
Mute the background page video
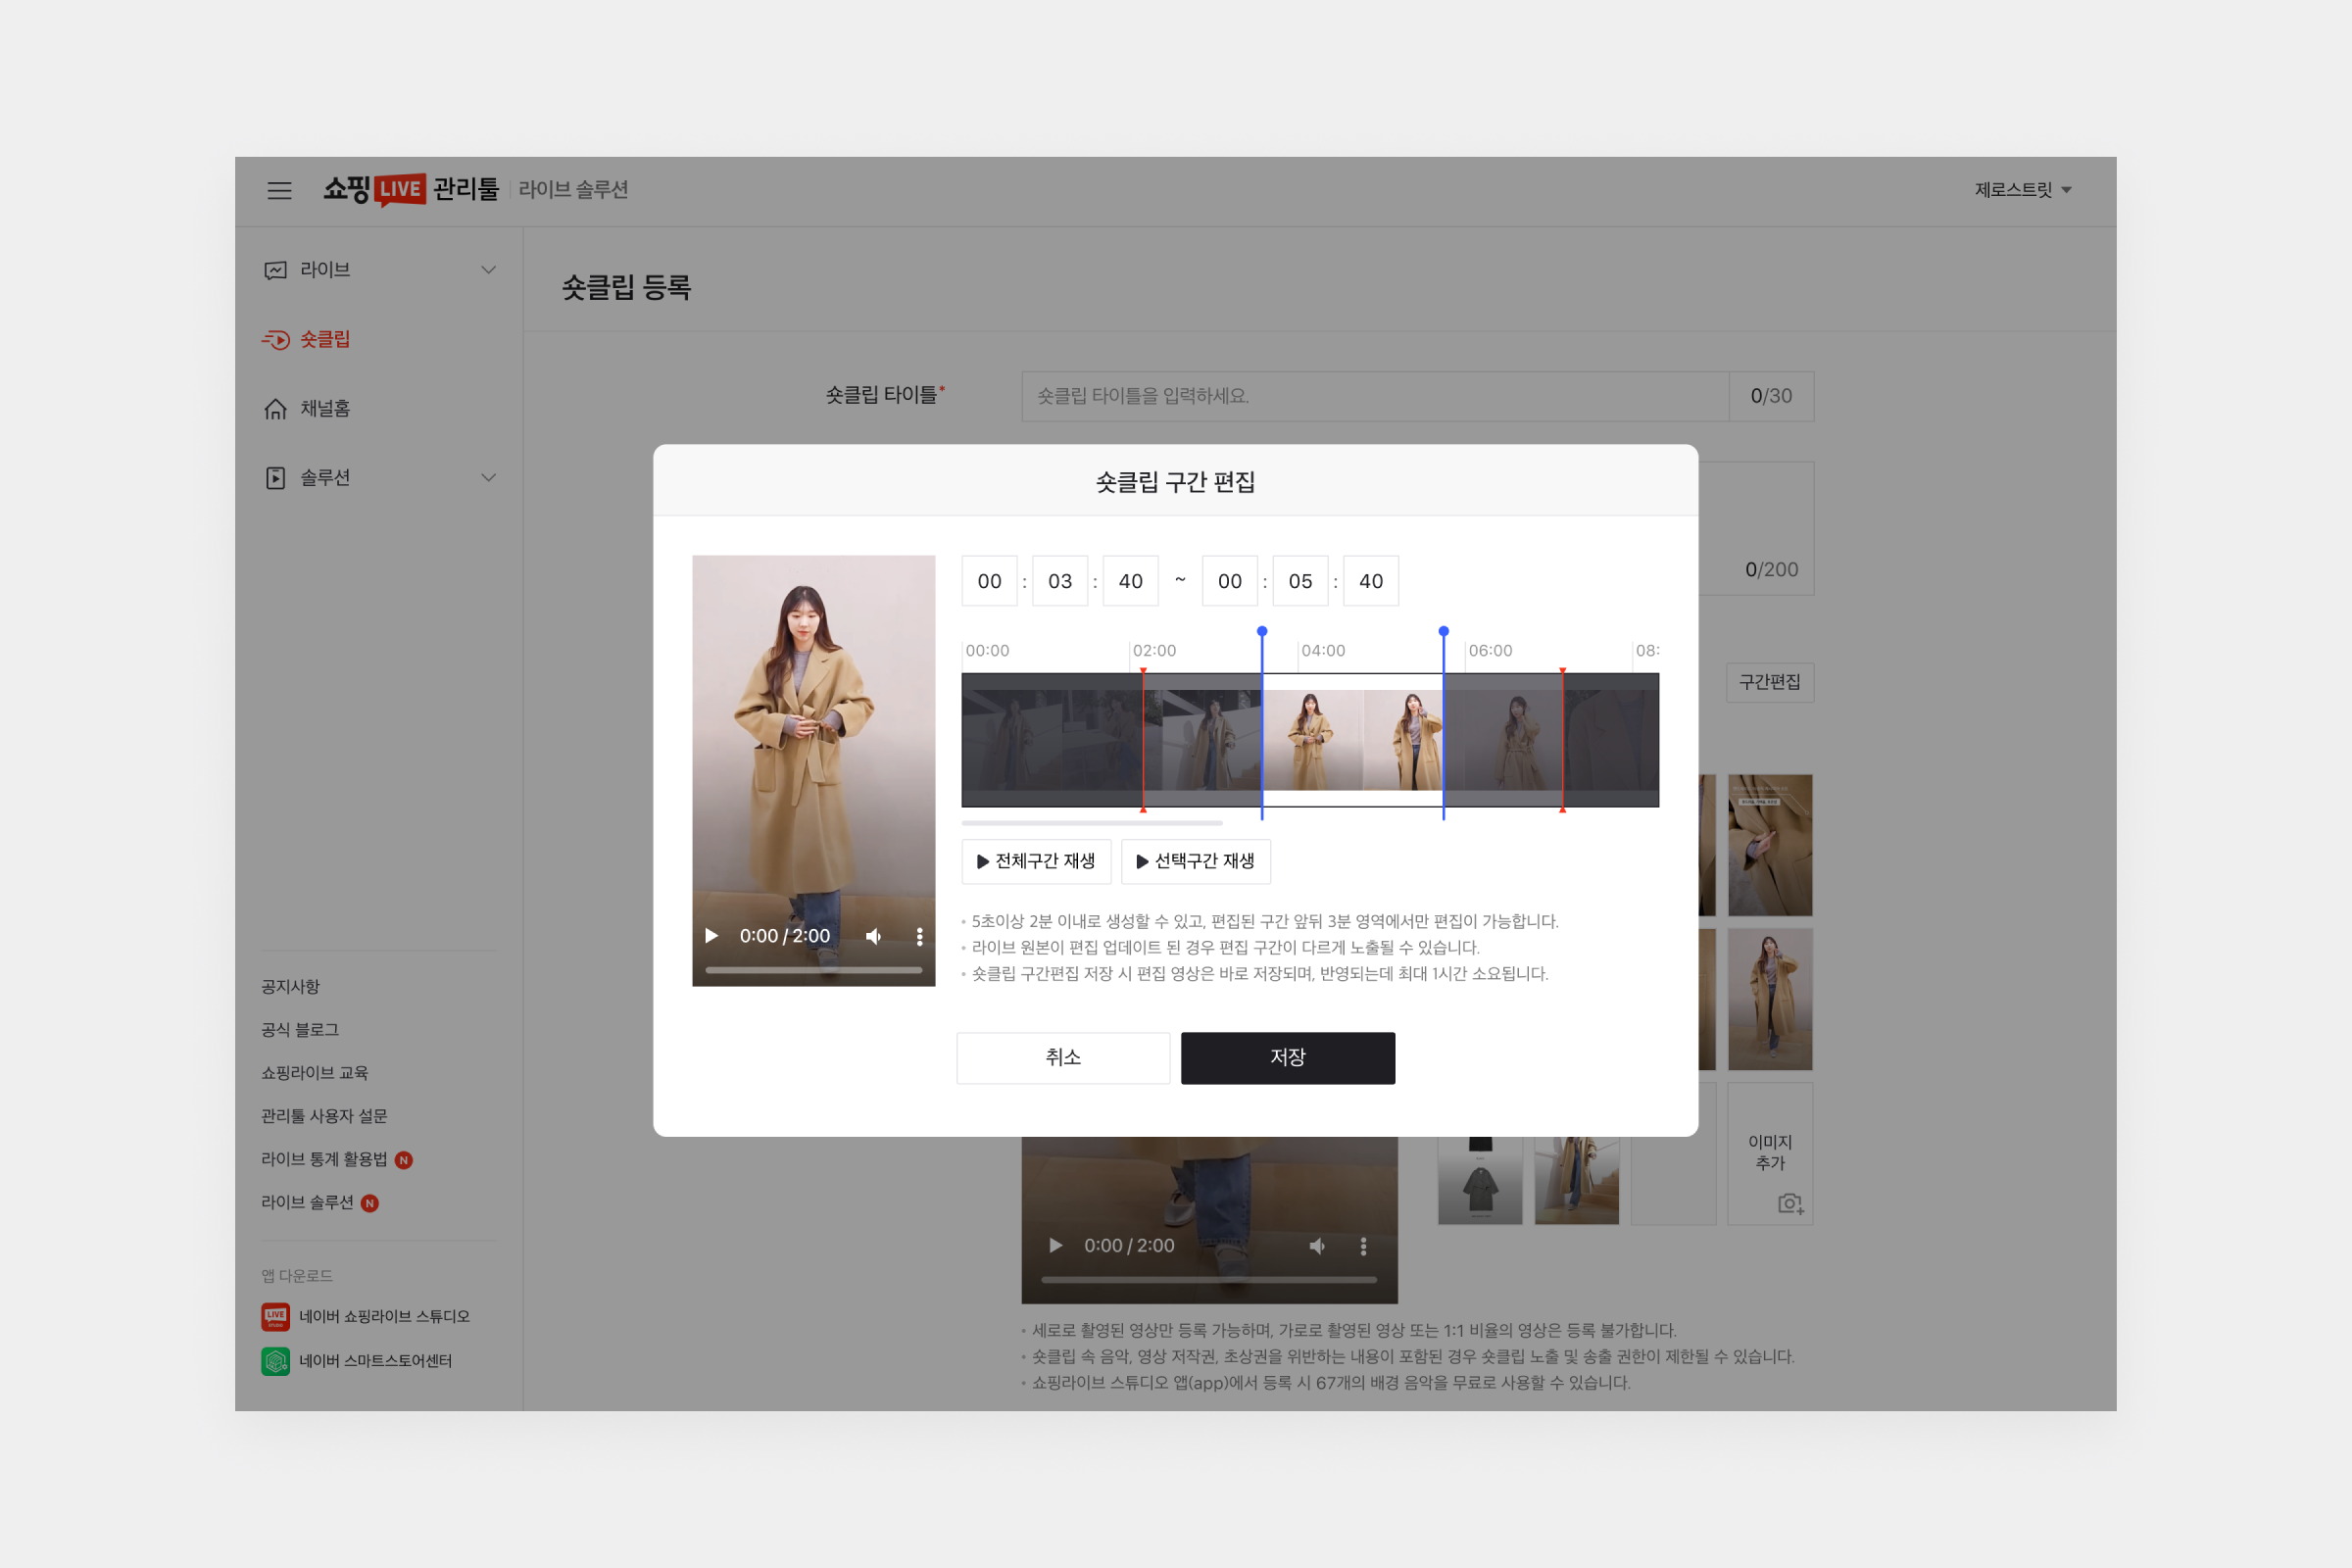1317,1245
